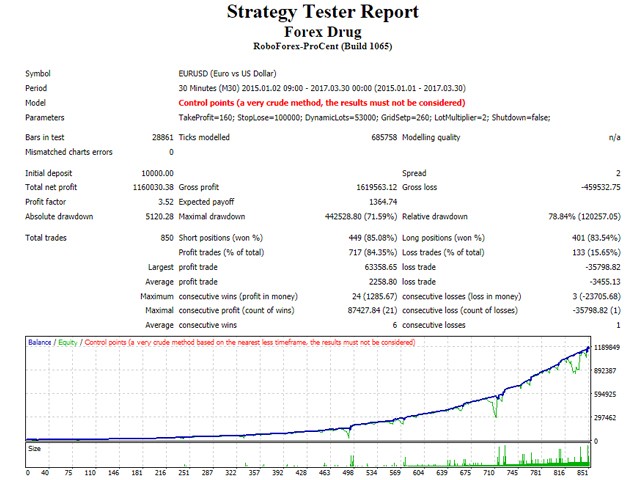640x480 pixels.
Task: Click the Profit trades value '717 (84.35%)'
Action: [373, 252]
